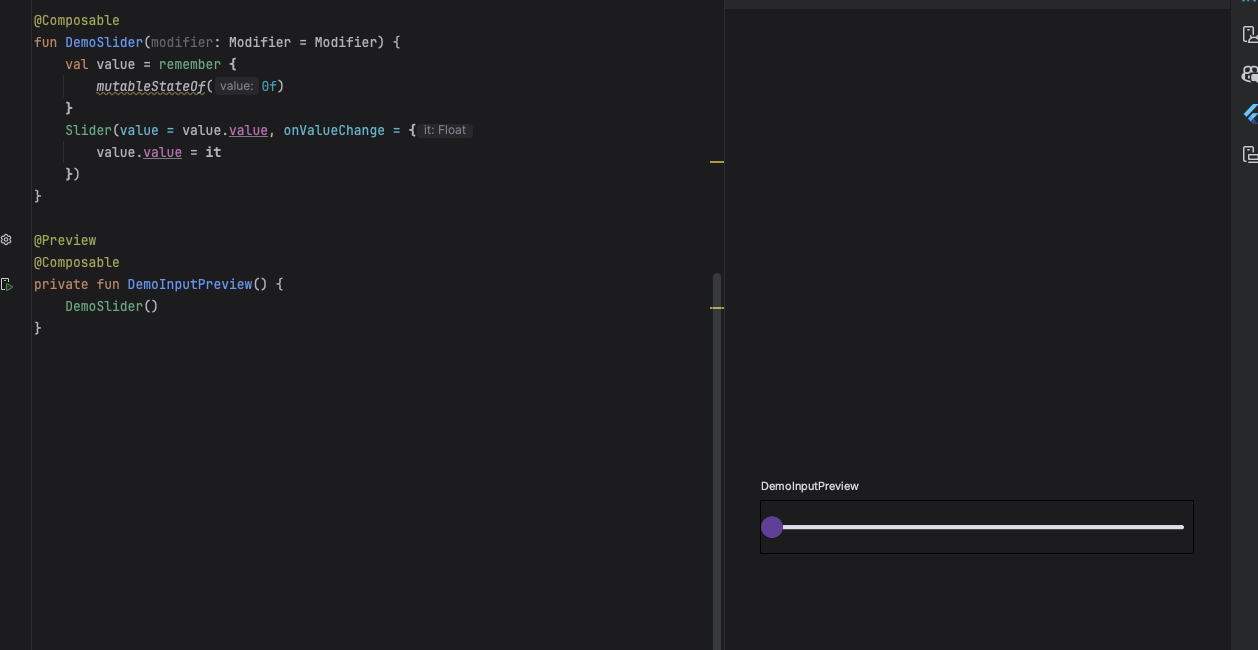Jump to the lower yellow warning stripe marker
1258x650 pixels.
click(716, 308)
